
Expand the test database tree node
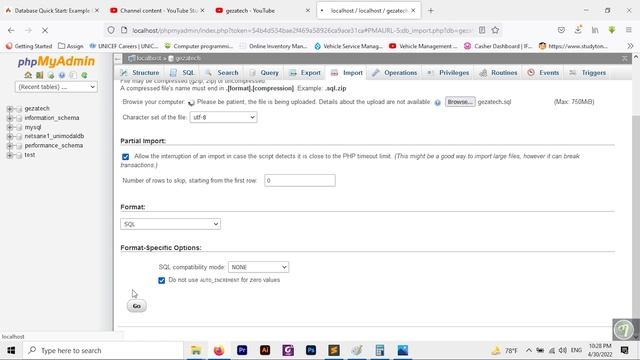(x=9, y=155)
